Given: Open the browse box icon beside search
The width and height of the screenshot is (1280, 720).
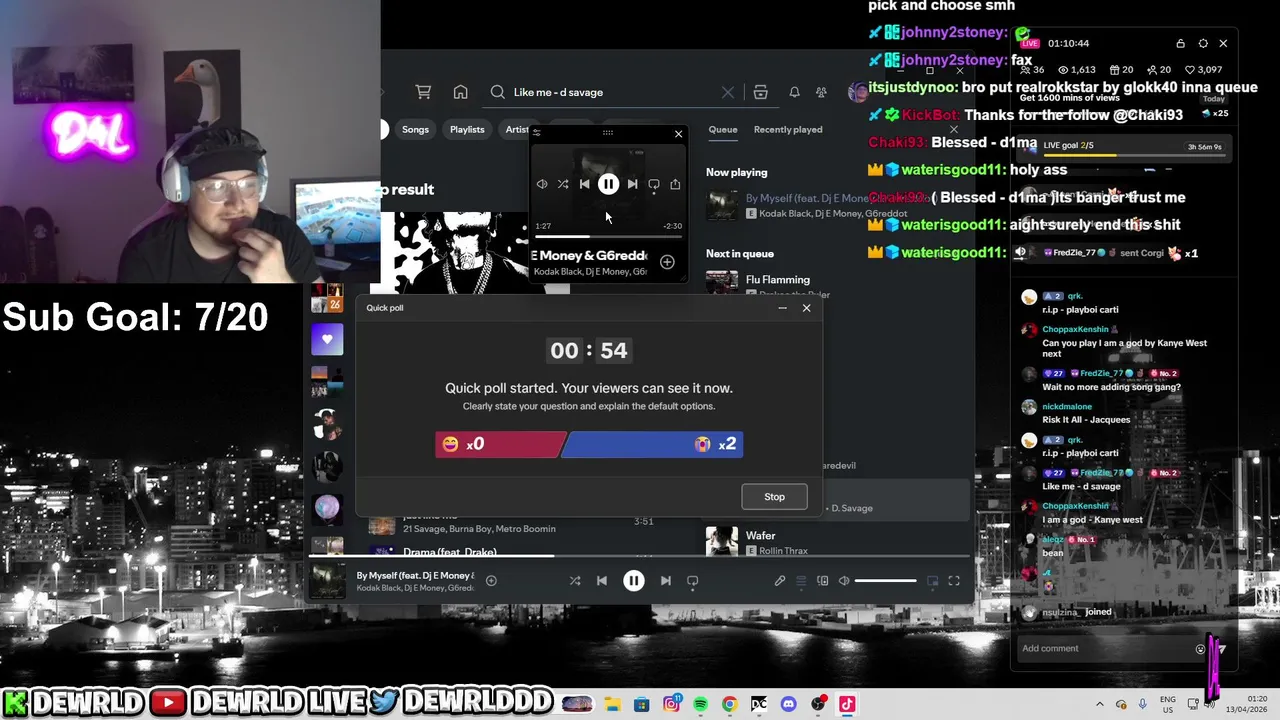Looking at the screenshot, I should [760, 92].
